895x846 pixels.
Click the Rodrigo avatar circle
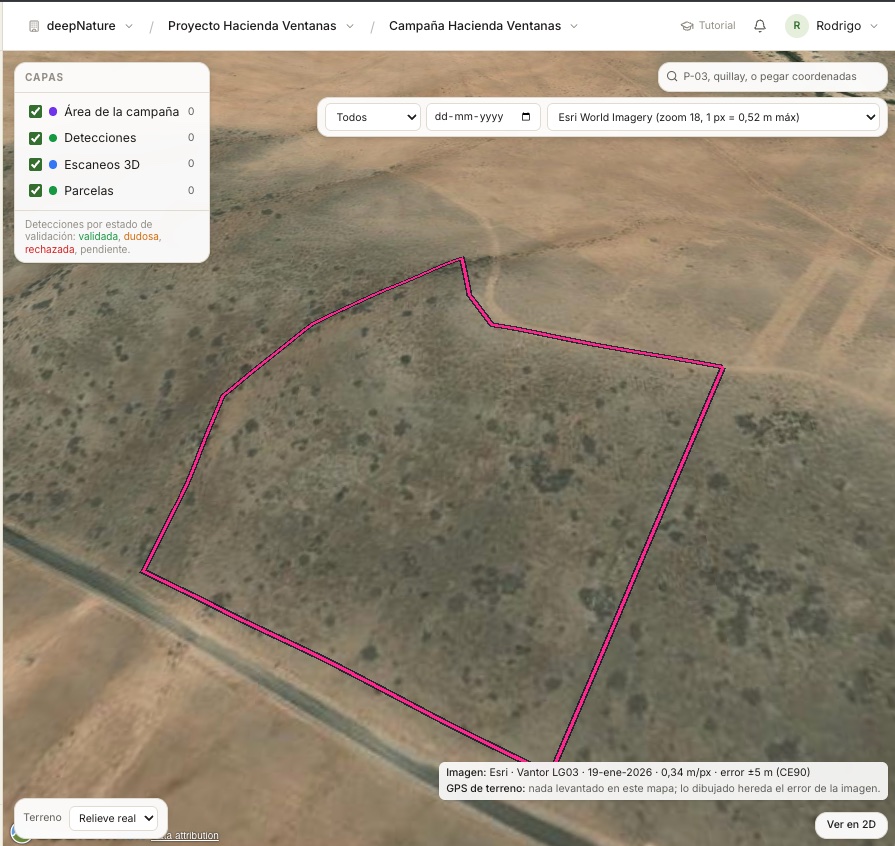797,26
